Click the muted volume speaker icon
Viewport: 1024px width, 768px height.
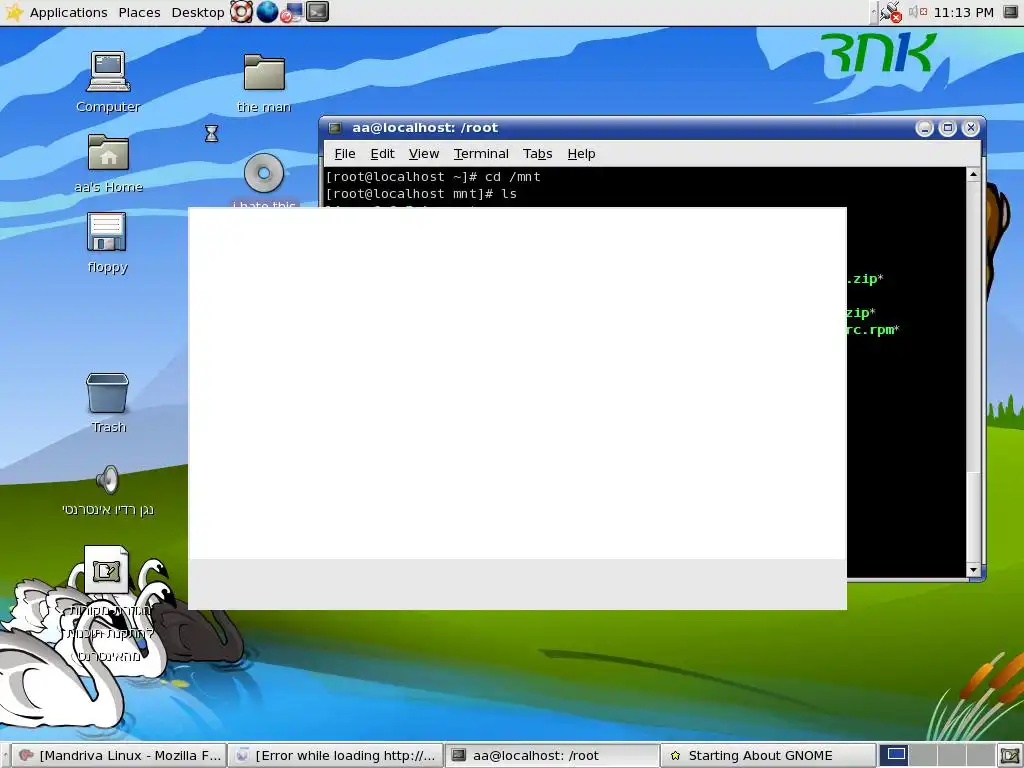pyautogui.click(x=918, y=12)
